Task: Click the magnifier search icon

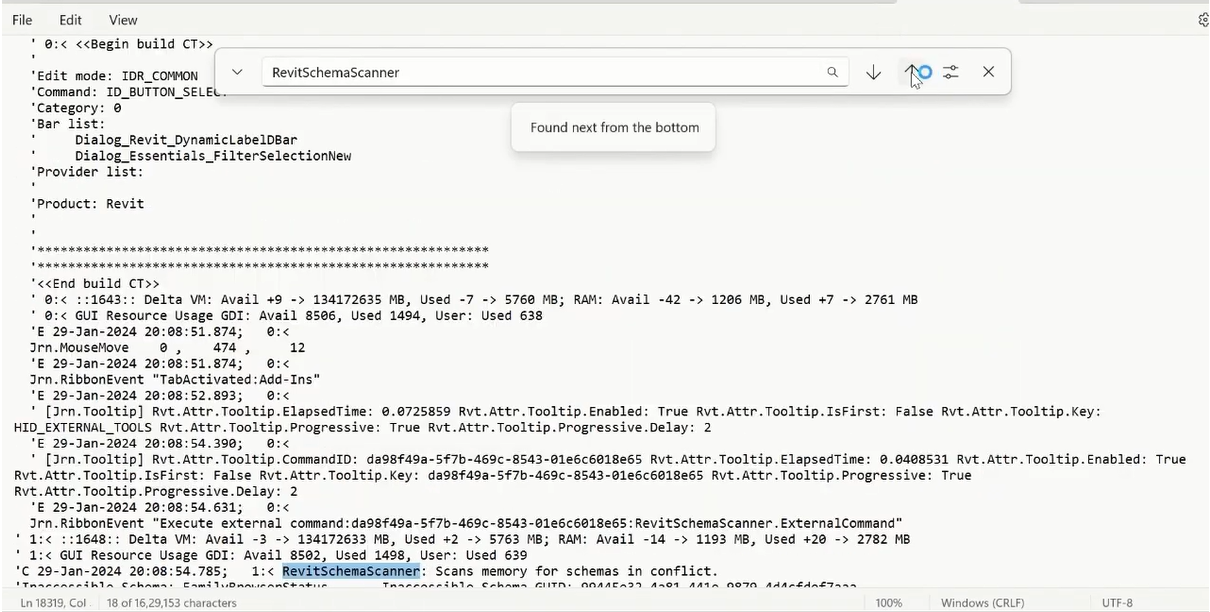Action: pyautogui.click(x=832, y=72)
